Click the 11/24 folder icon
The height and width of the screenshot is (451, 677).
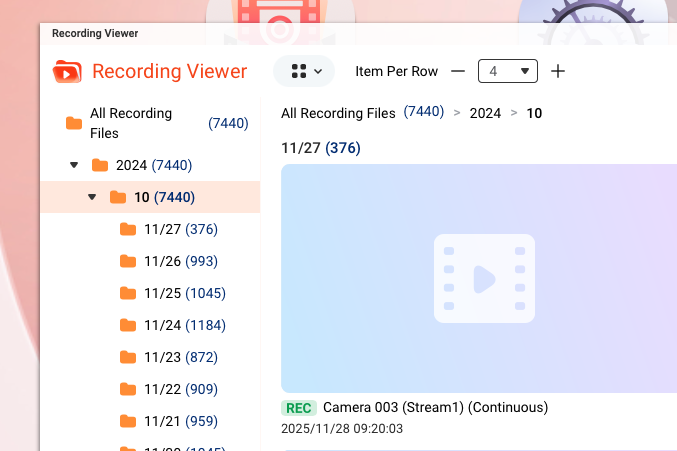tap(127, 325)
